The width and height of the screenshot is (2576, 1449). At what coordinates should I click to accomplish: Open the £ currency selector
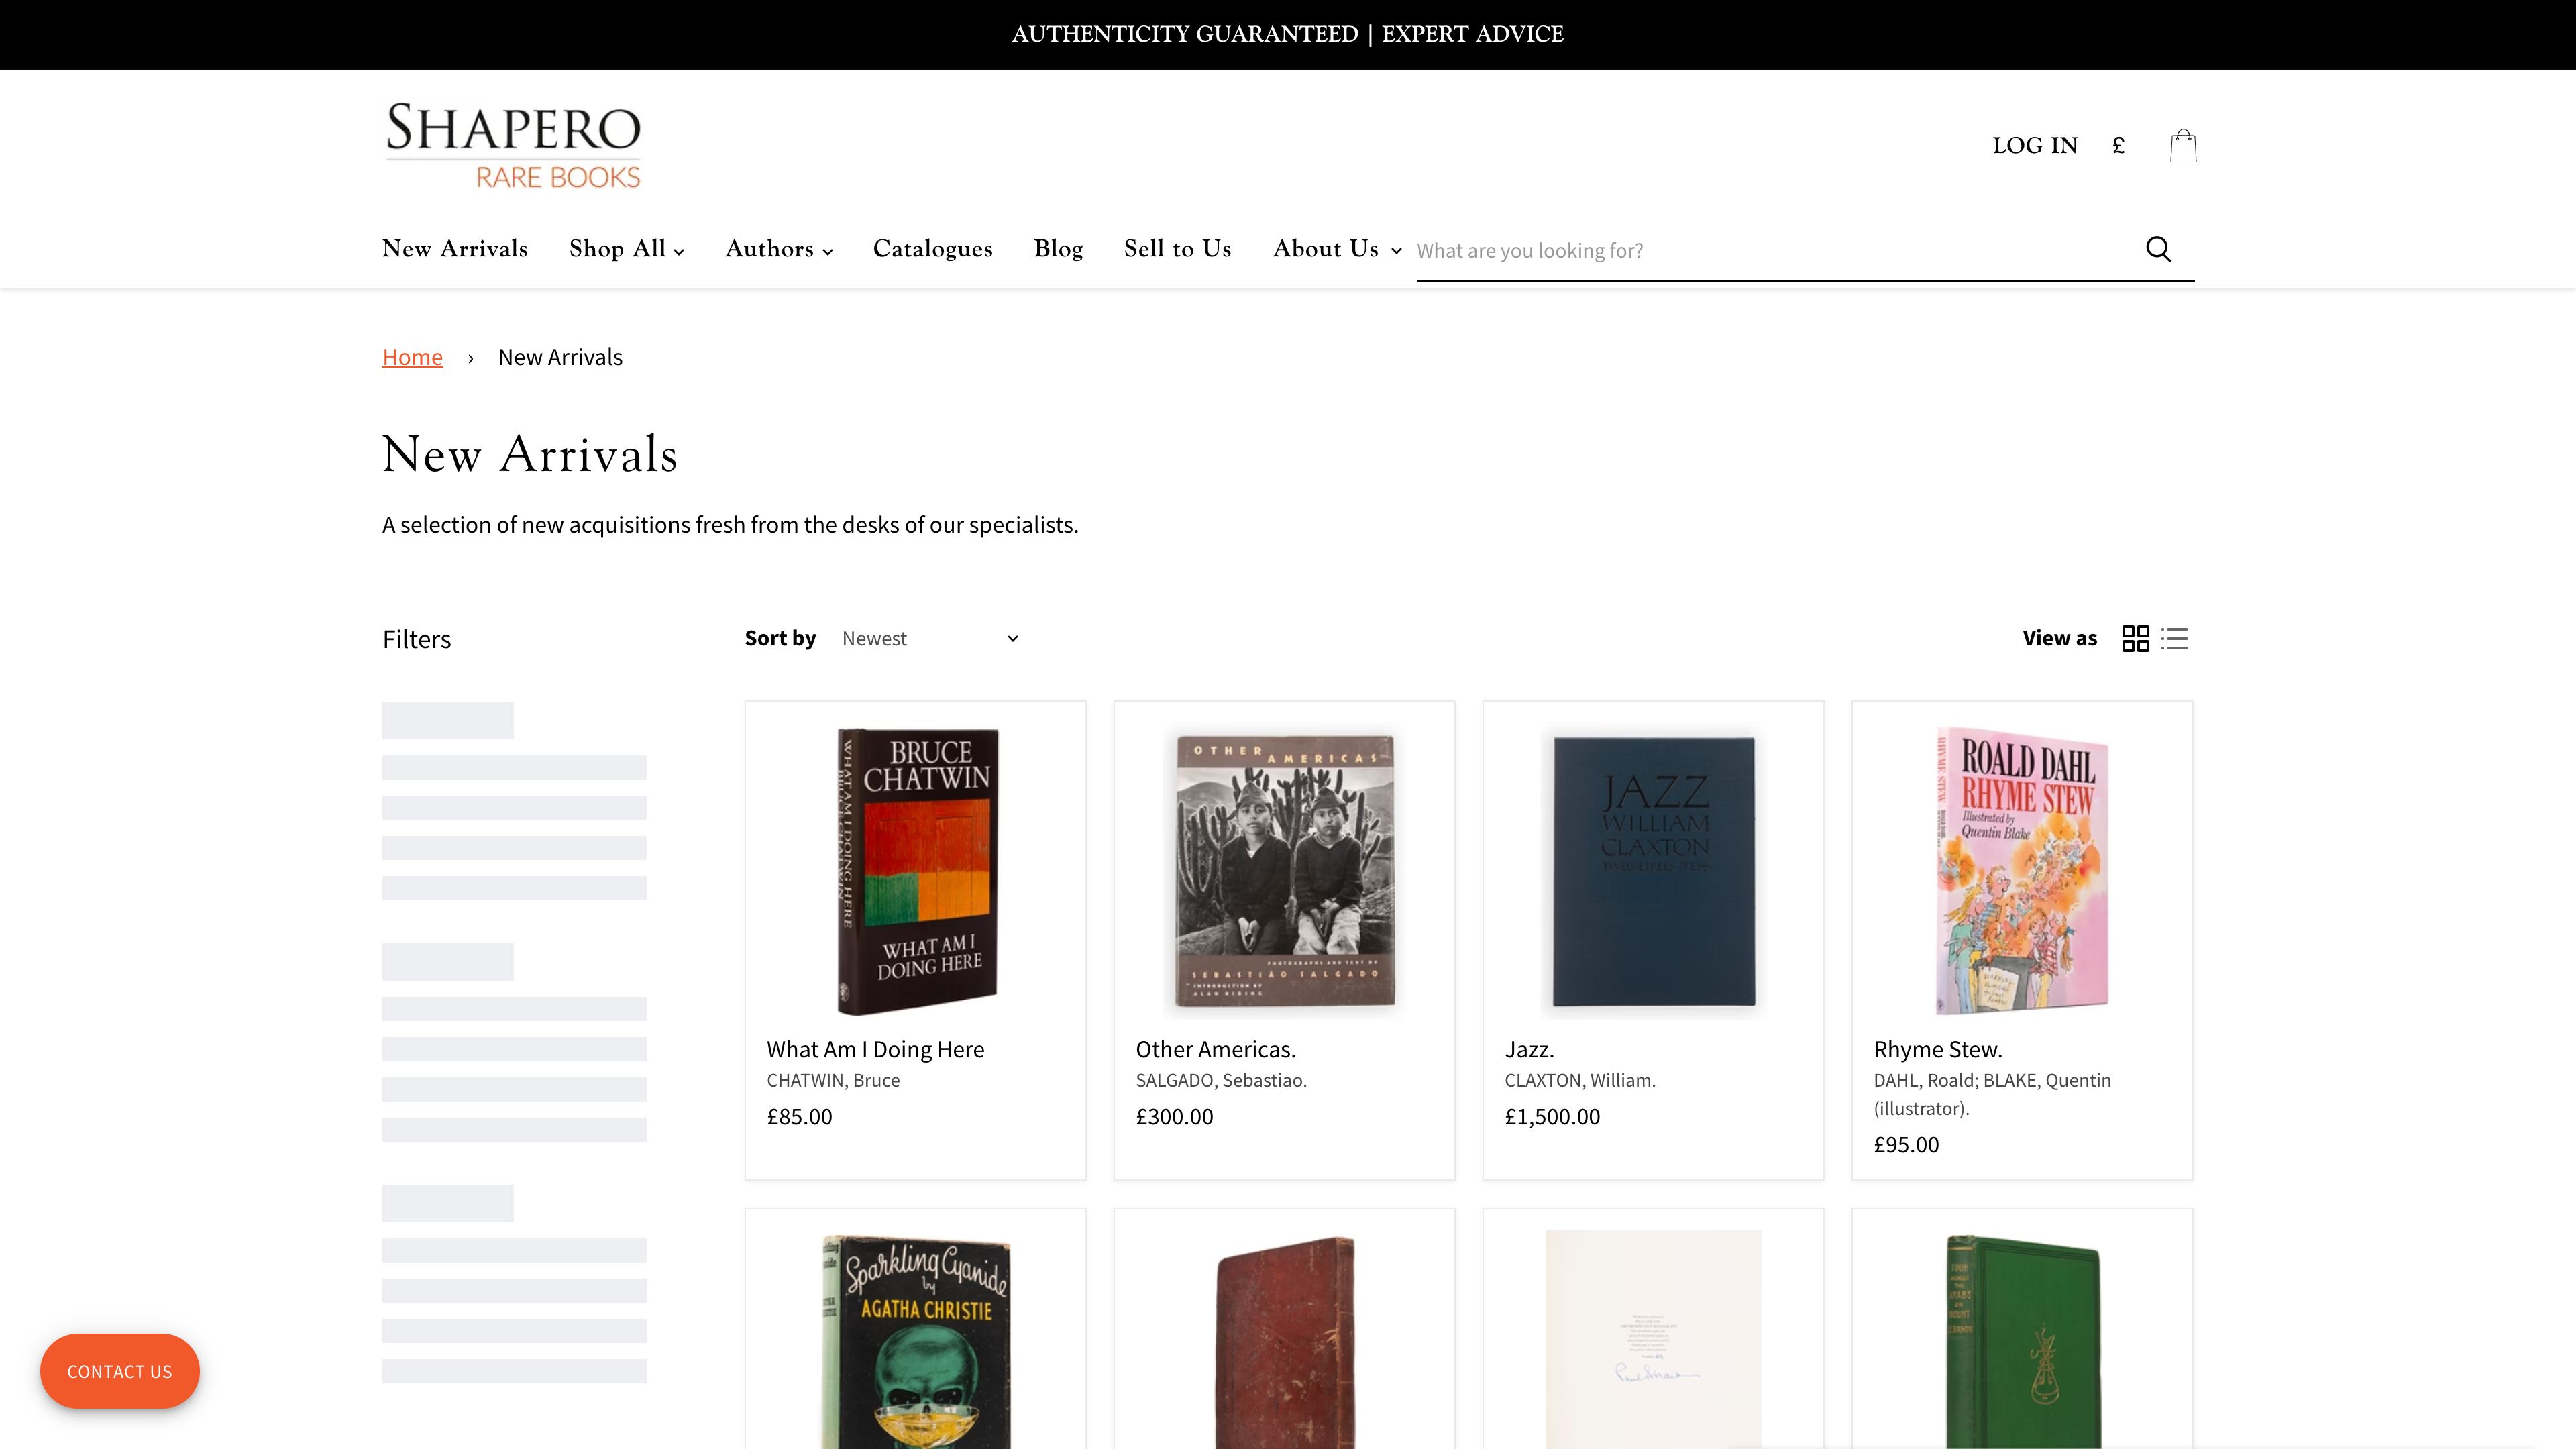tap(2118, 146)
